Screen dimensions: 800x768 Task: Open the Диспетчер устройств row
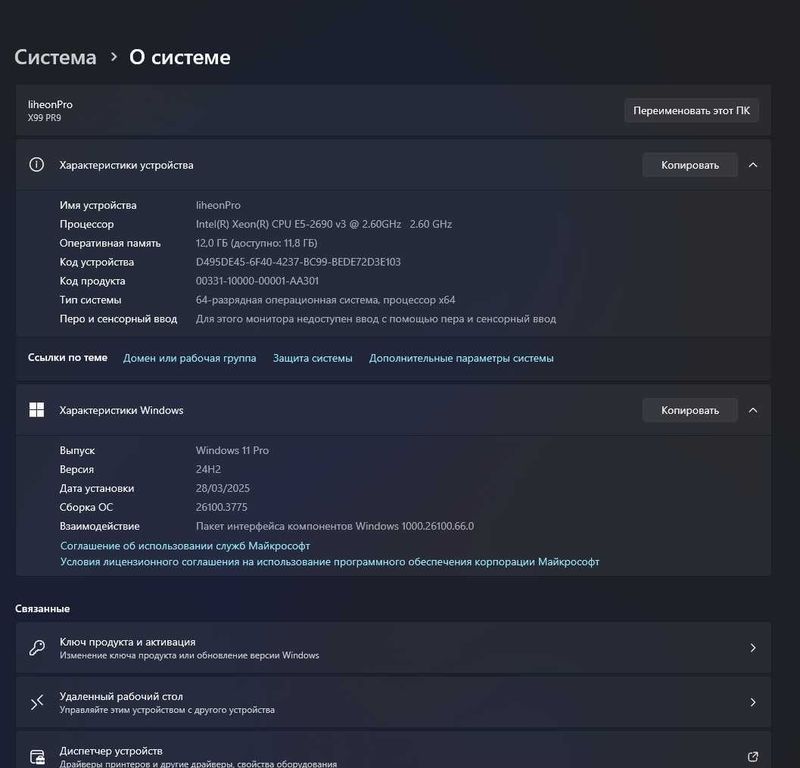(x=393, y=750)
